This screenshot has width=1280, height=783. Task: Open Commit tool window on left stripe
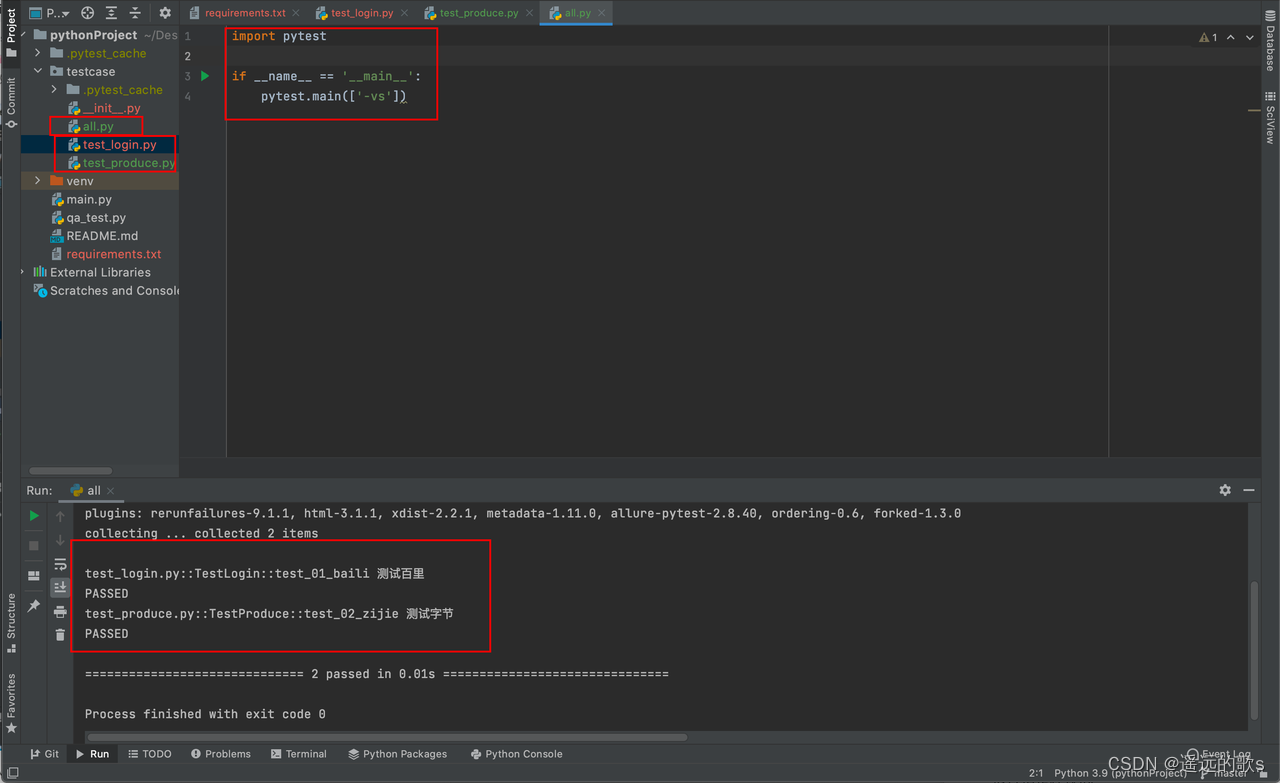(x=11, y=102)
